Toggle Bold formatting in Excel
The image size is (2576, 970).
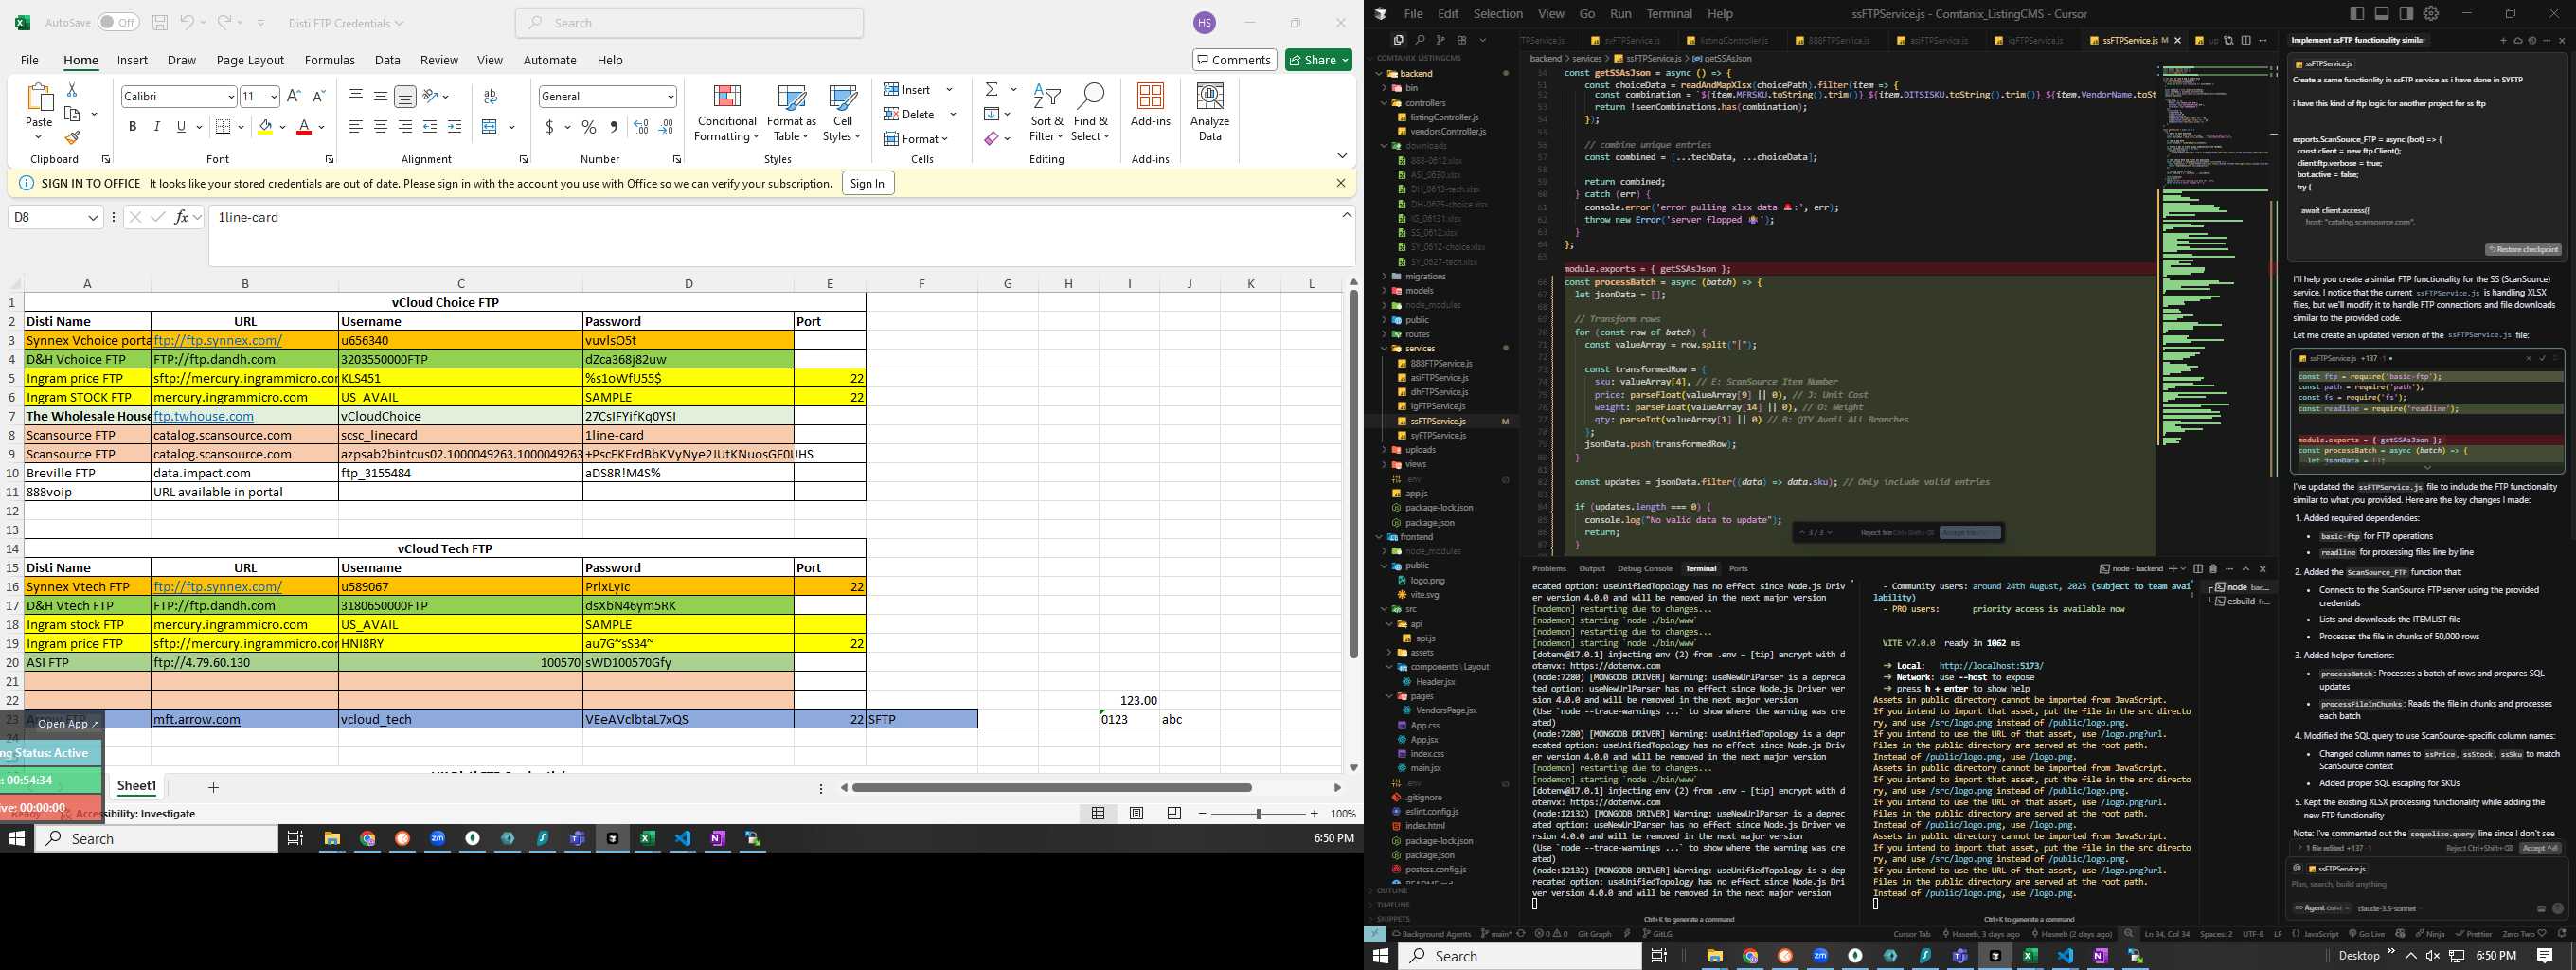[x=132, y=127]
